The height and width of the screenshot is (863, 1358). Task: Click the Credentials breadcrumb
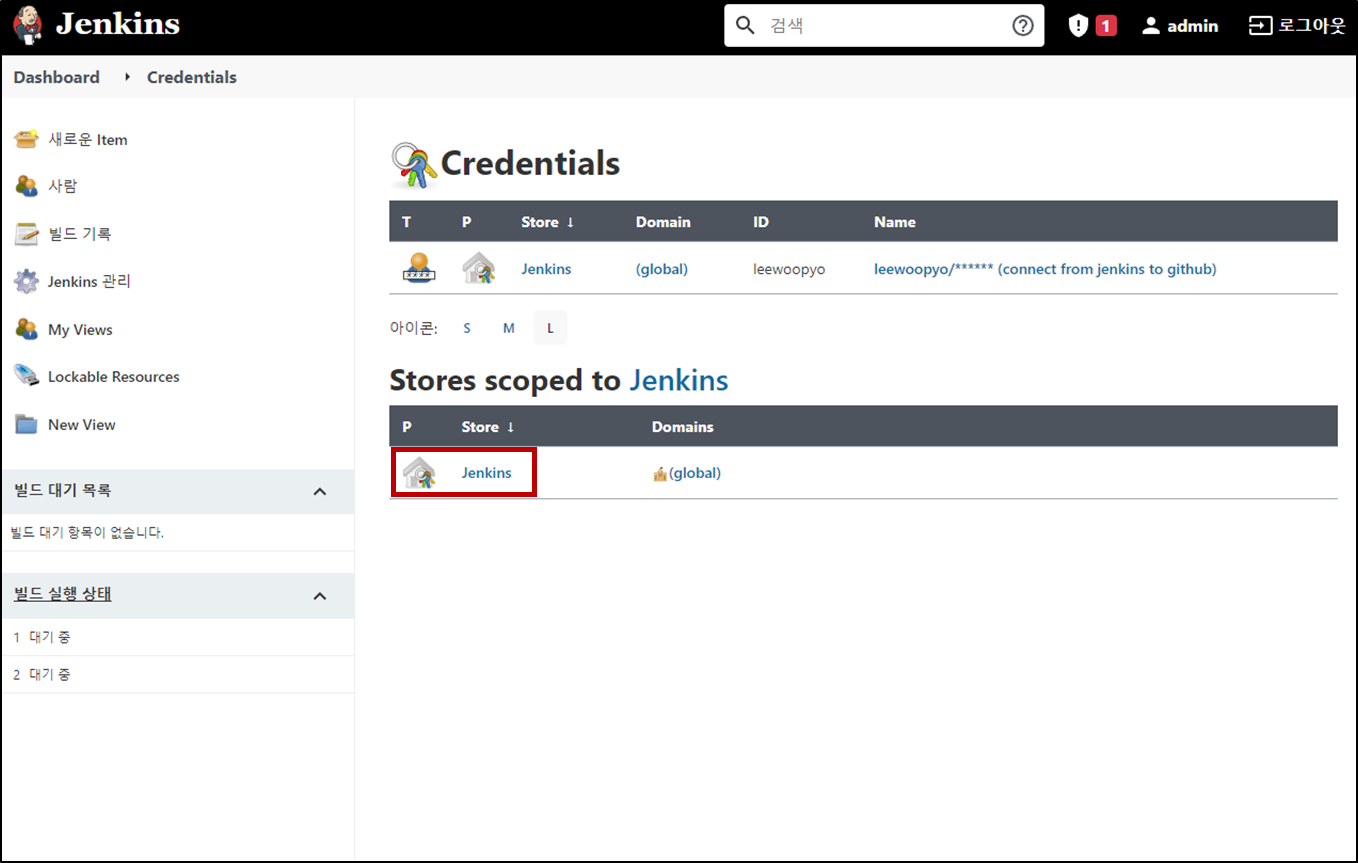point(192,77)
